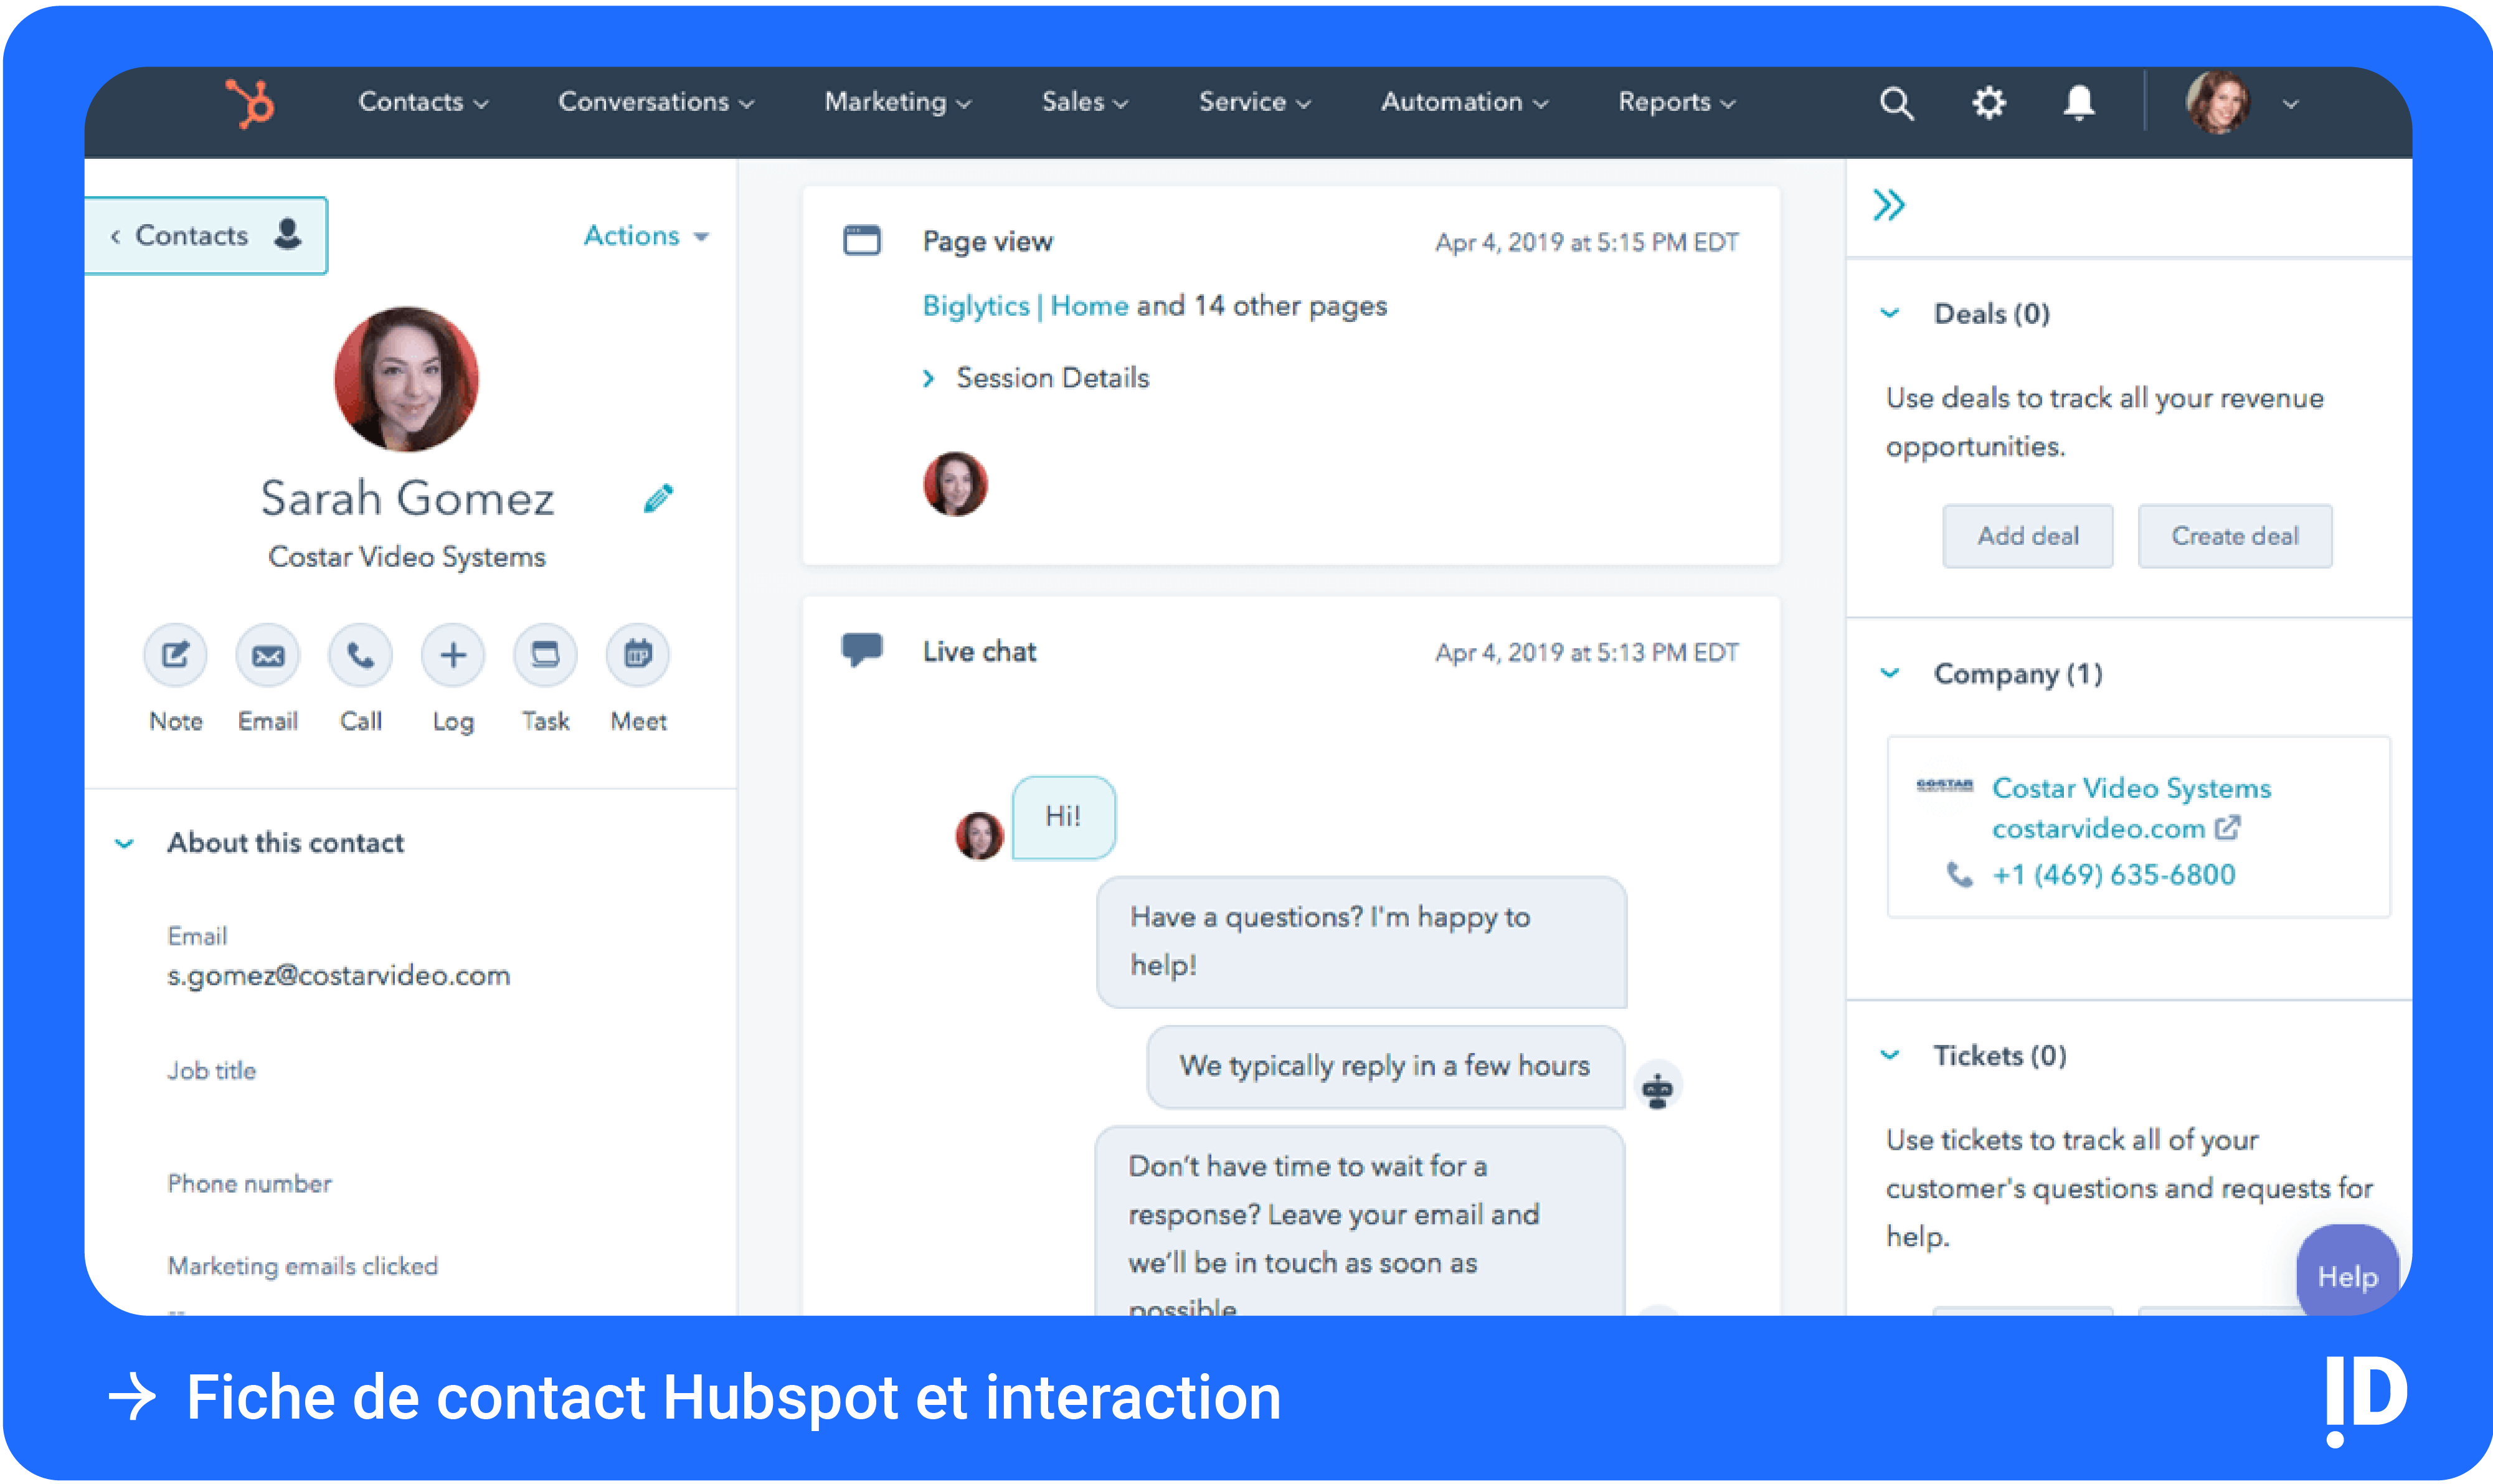Open the search magnifier icon
This screenshot has height=1484, width=2493.
click(1895, 103)
